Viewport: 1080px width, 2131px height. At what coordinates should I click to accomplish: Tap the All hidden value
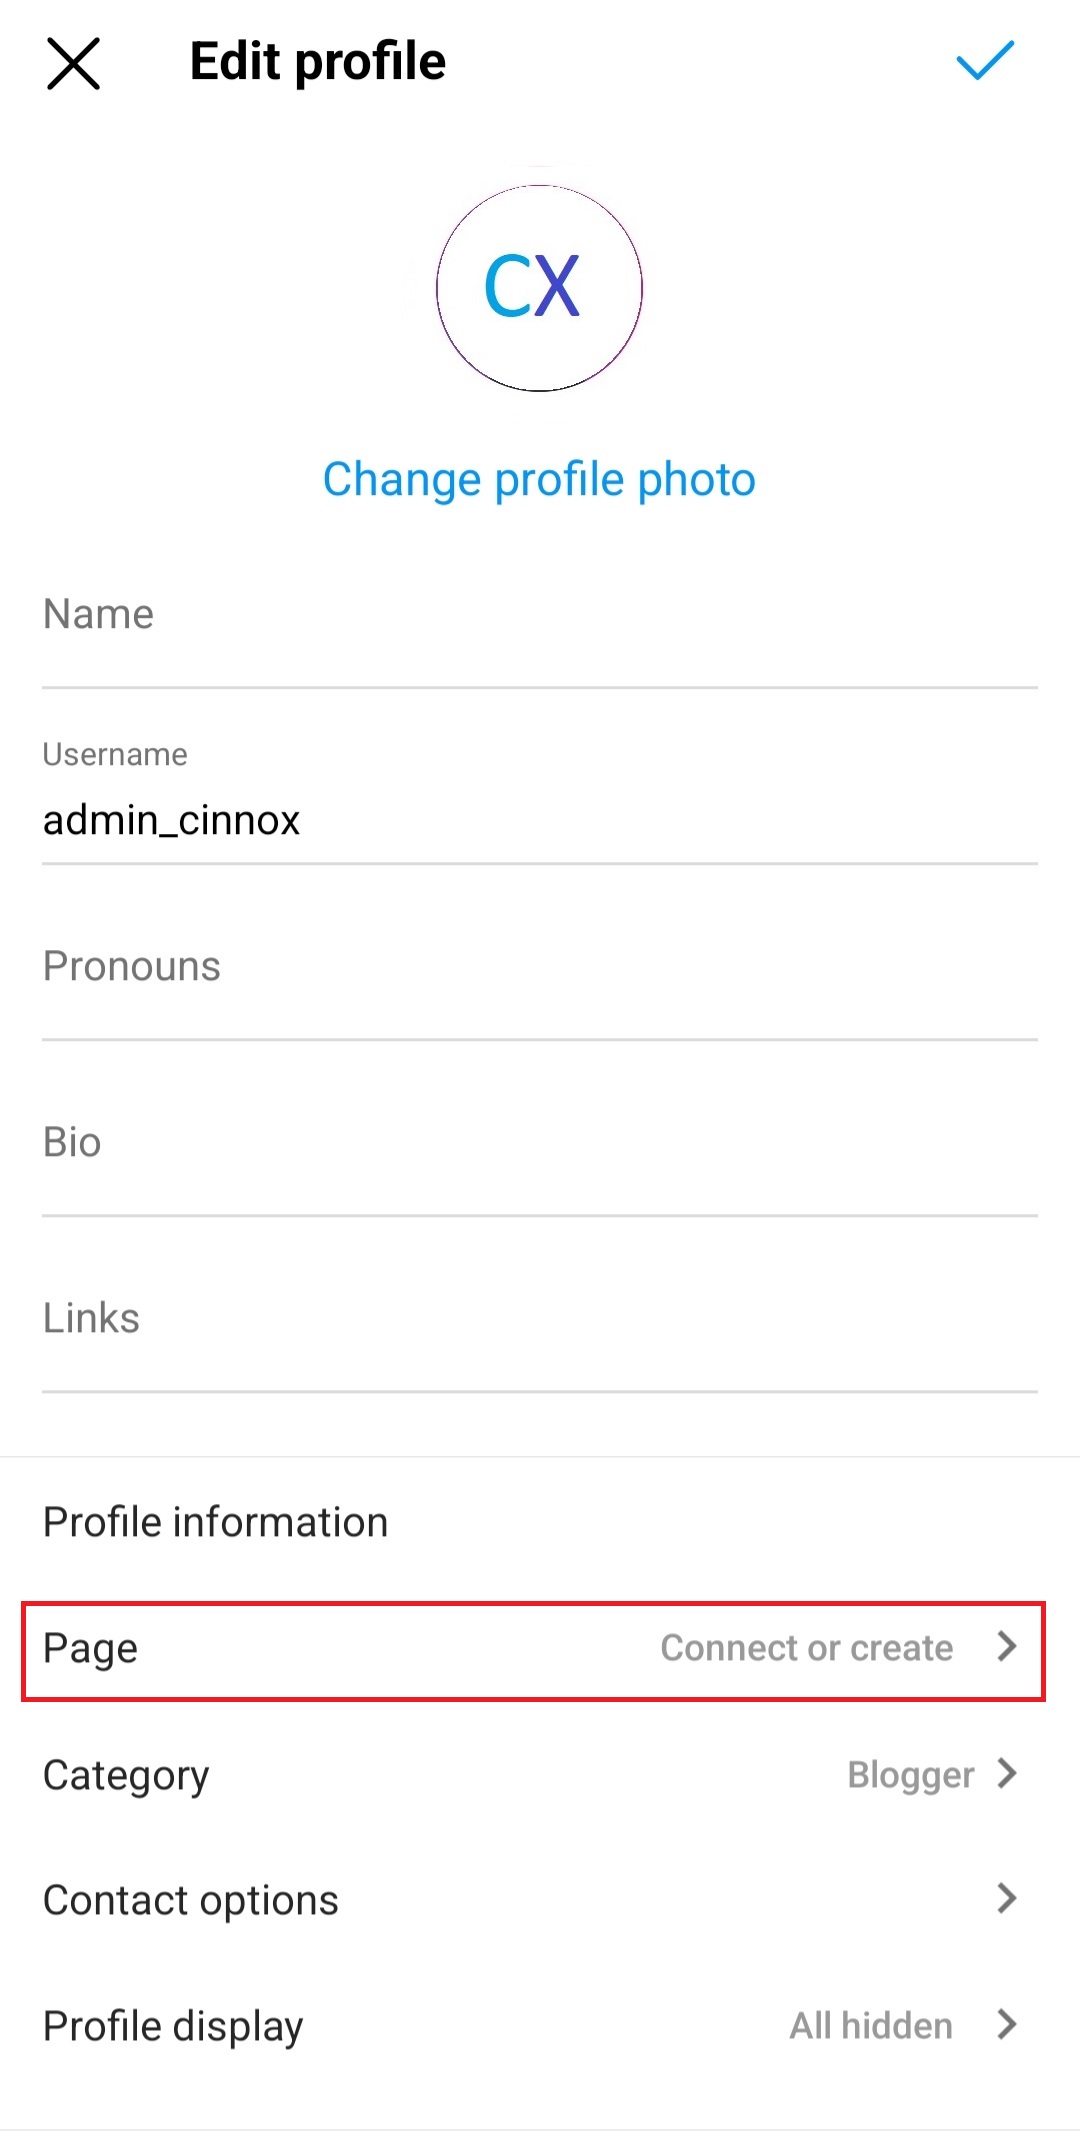pos(871,2026)
